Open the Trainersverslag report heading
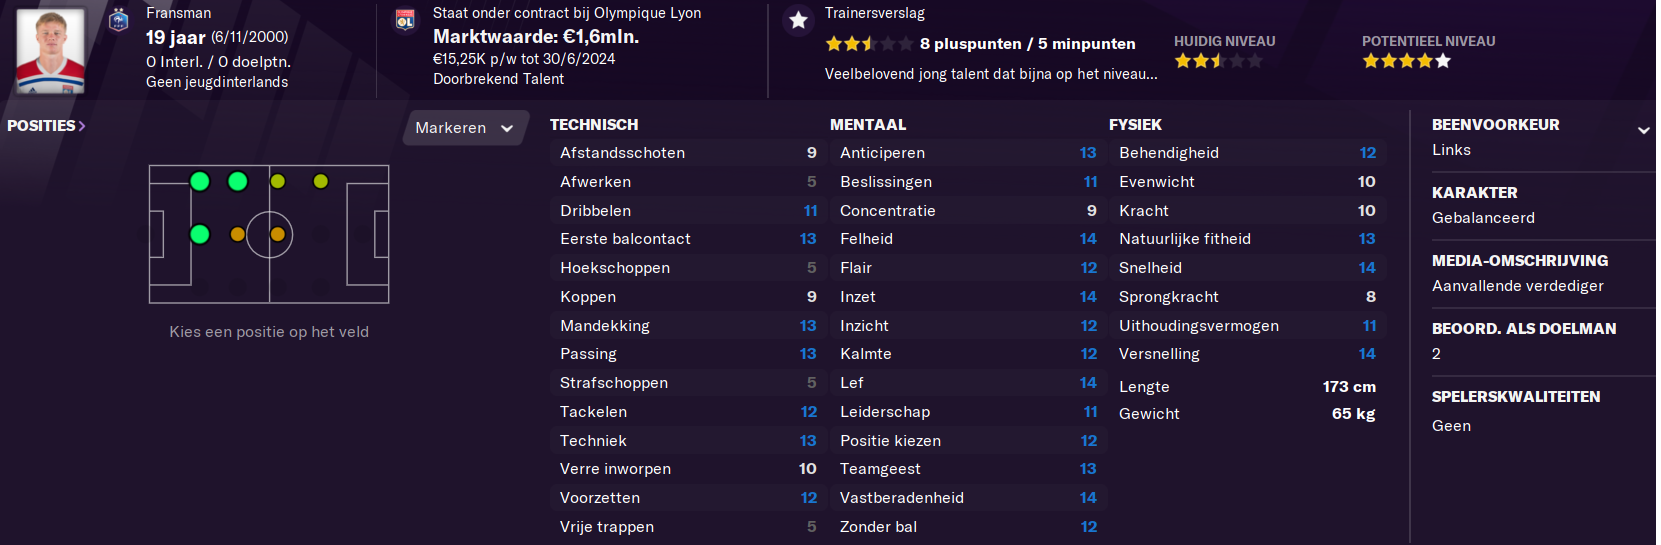 (875, 13)
